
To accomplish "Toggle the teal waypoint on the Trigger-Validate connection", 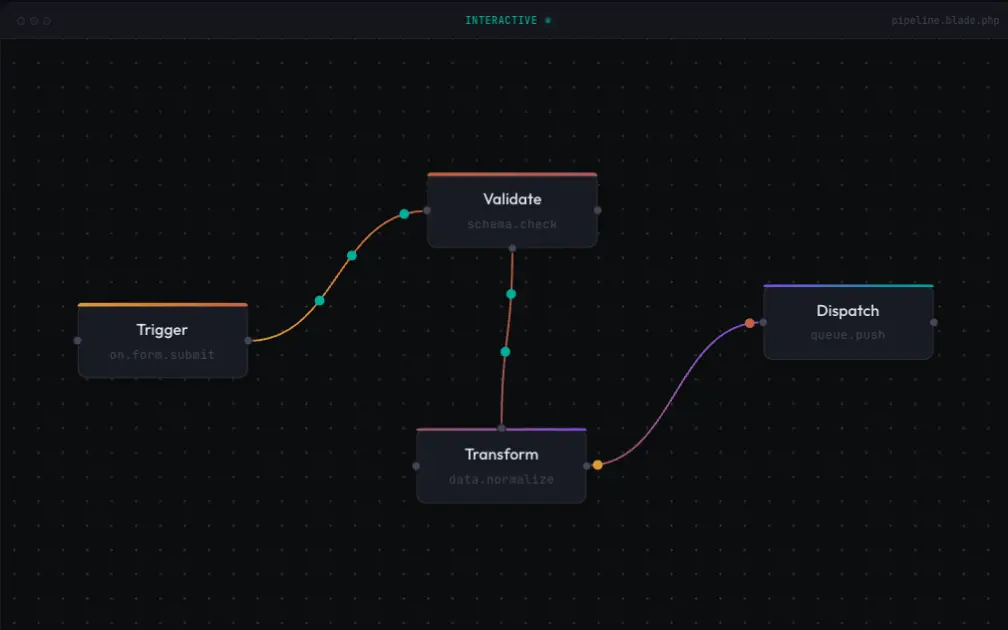I will tap(351, 256).
